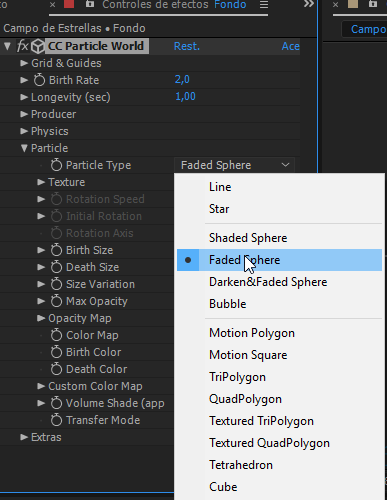Toggle Birth Rate stopwatch

pyautogui.click(x=39, y=80)
